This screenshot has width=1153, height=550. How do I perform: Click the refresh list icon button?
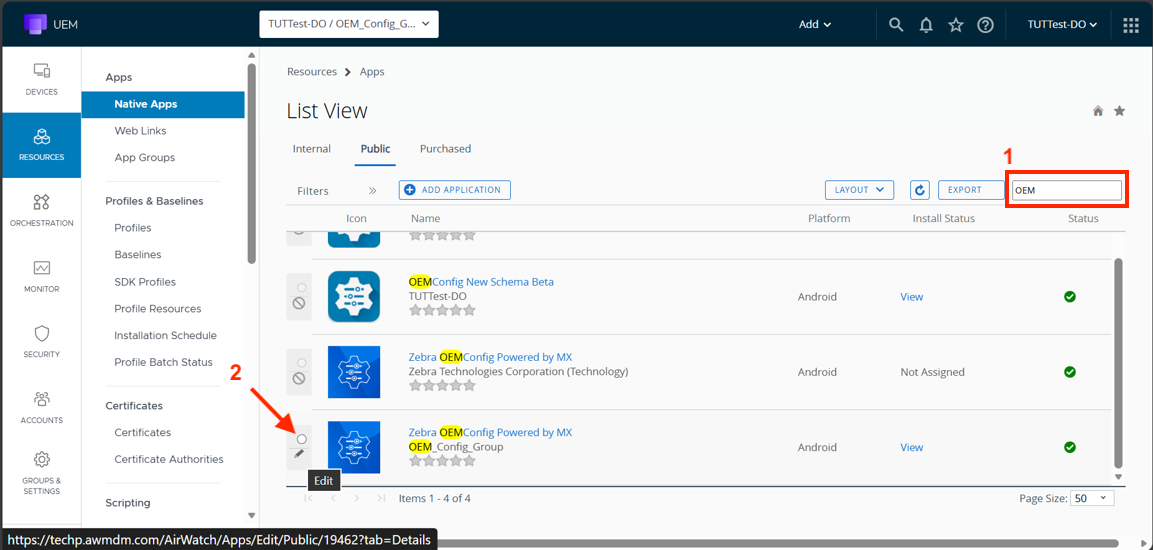point(920,190)
